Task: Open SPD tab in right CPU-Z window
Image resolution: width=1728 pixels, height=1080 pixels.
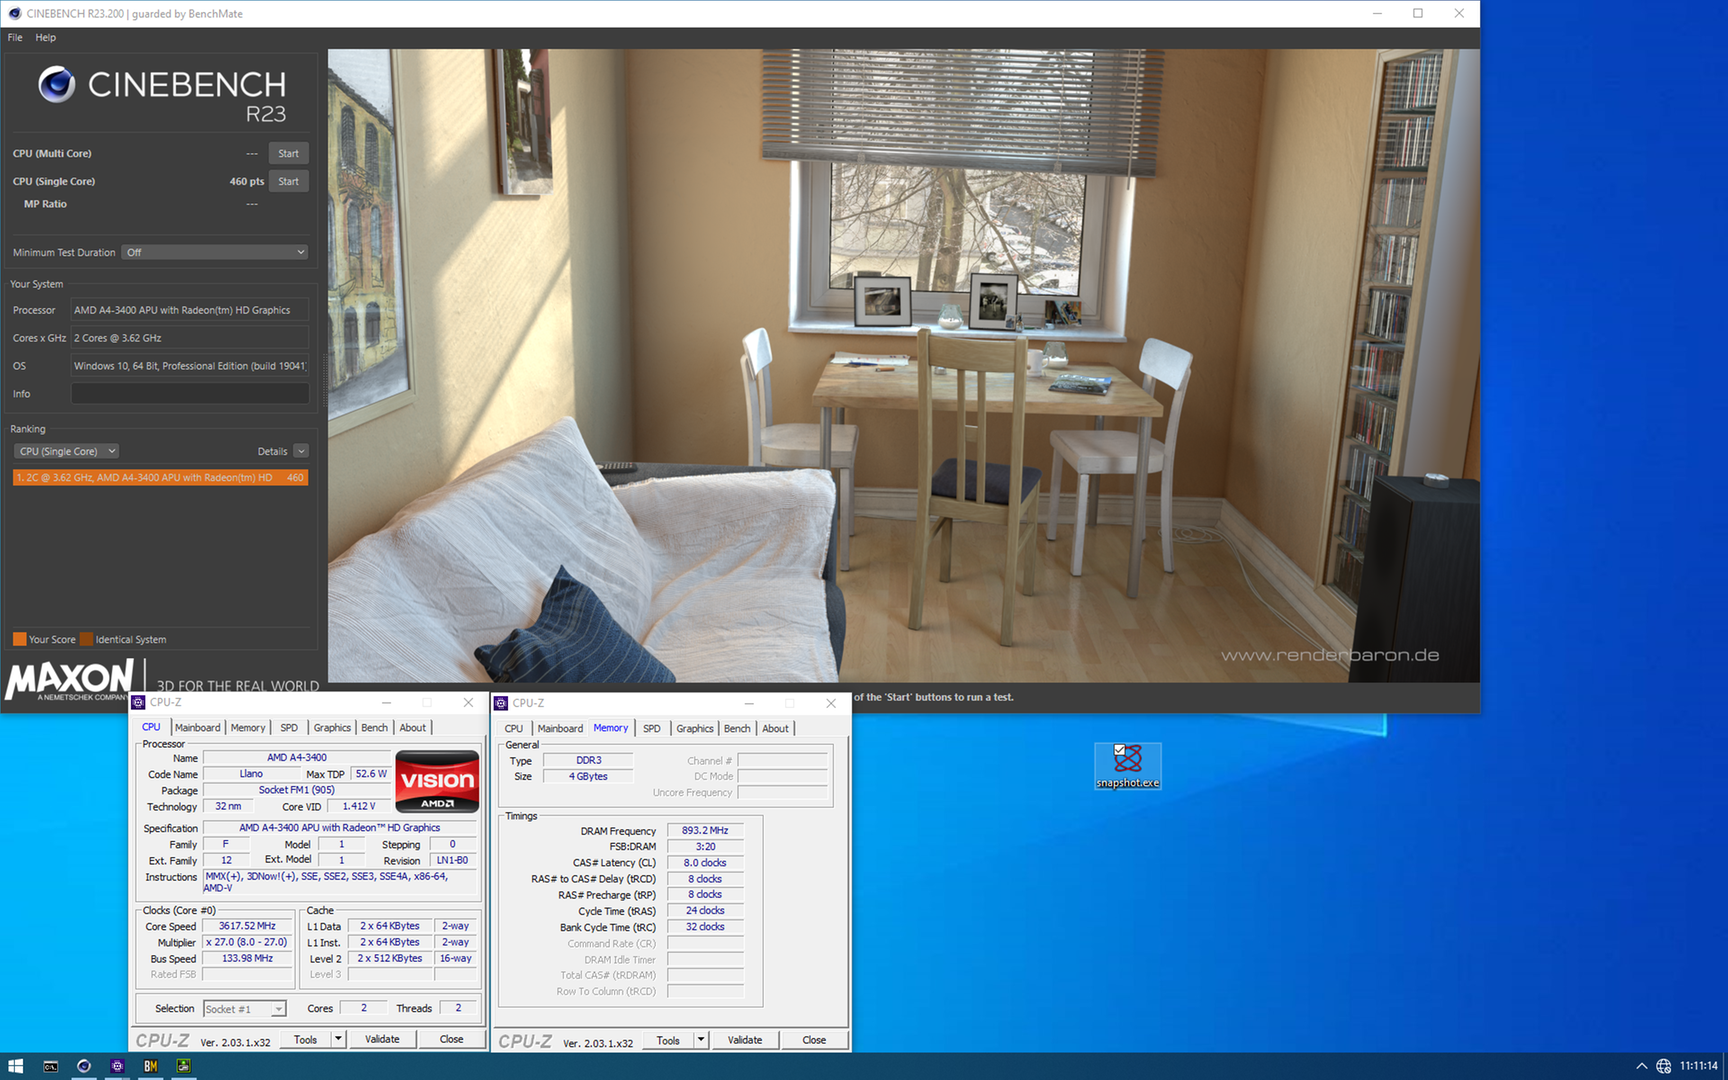Action: (x=652, y=728)
